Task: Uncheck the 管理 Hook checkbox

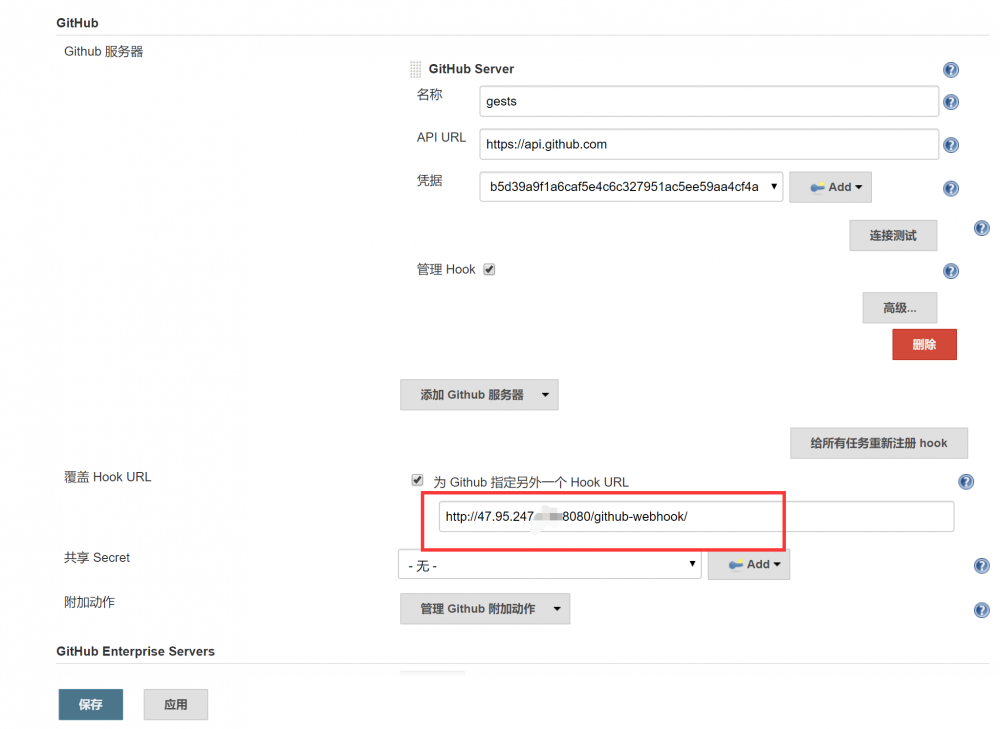Action: coord(489,268)
